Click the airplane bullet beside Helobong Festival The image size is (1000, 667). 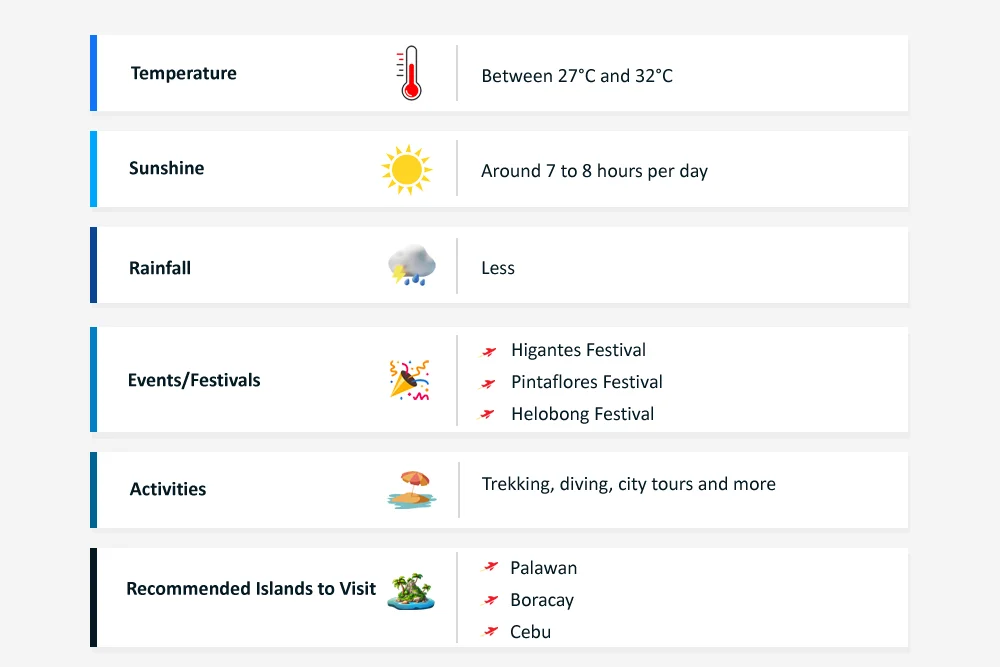pos(489,414)
